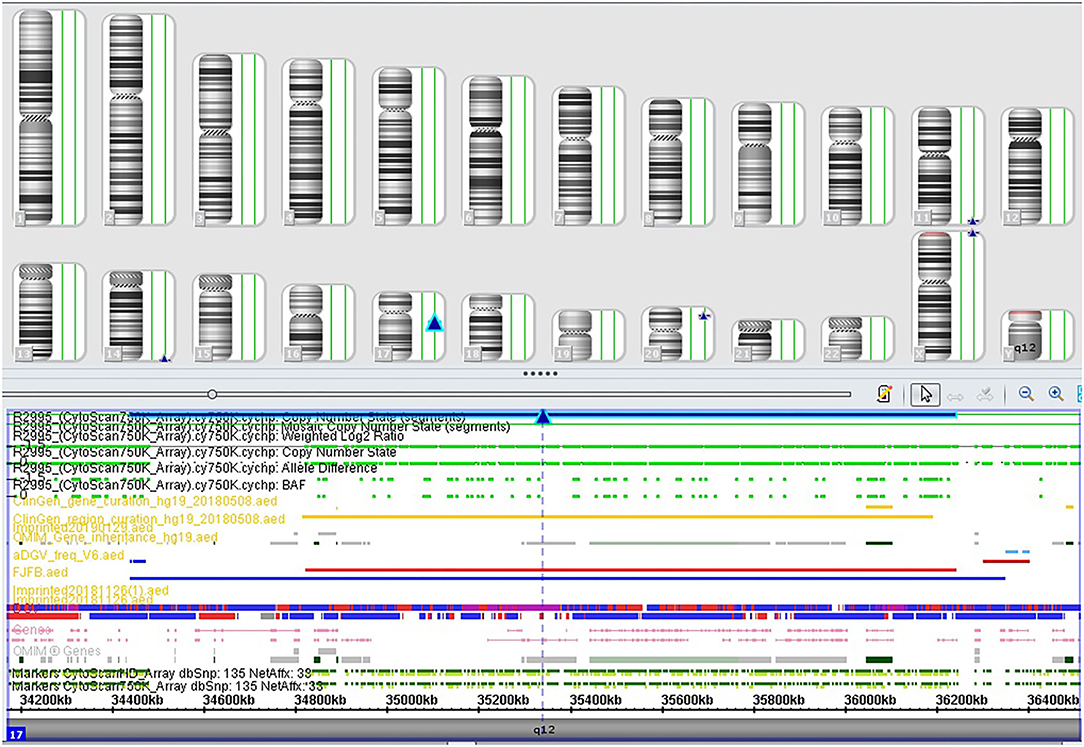Select the Y chromosome ideogram
This screenshot has width=1084, height=747.
[x=1025, y=335]
